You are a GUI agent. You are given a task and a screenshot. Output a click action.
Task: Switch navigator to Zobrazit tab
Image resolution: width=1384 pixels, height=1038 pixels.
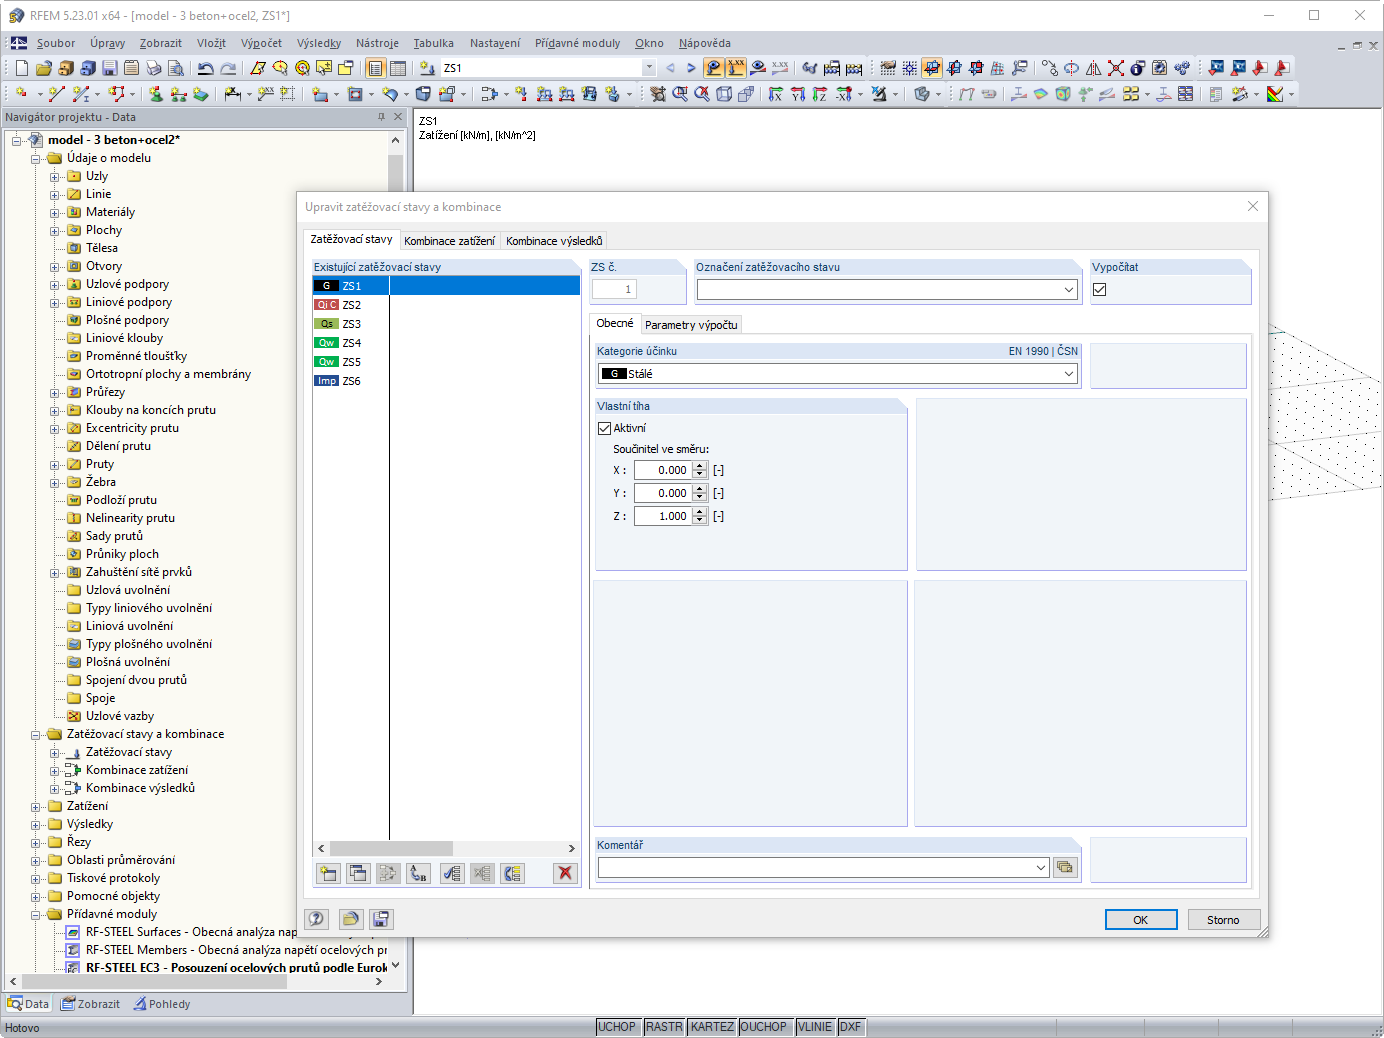pos(90,1004)
